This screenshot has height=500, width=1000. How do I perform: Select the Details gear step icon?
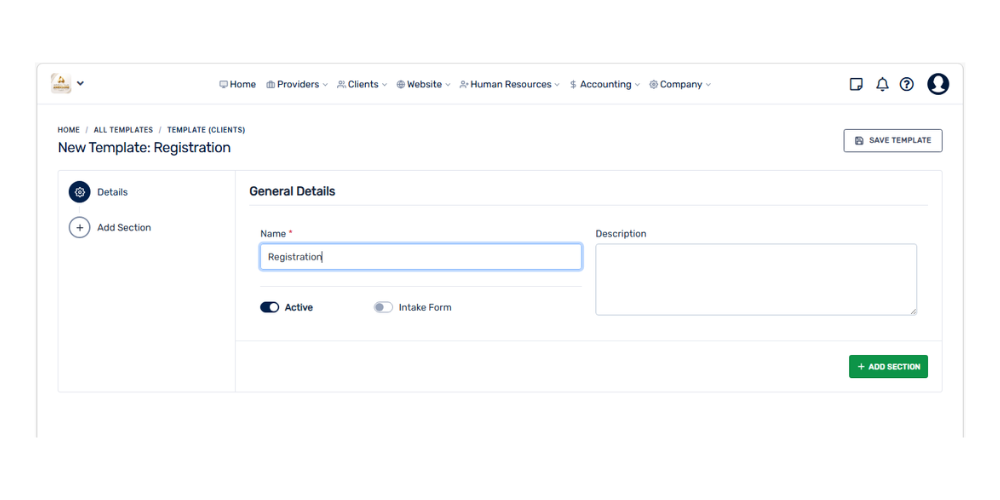pyautogui.click(x=80, y=192)
